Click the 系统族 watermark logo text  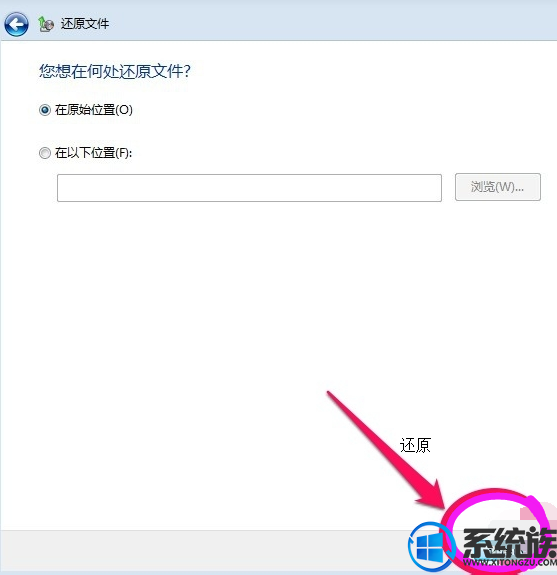510,543
